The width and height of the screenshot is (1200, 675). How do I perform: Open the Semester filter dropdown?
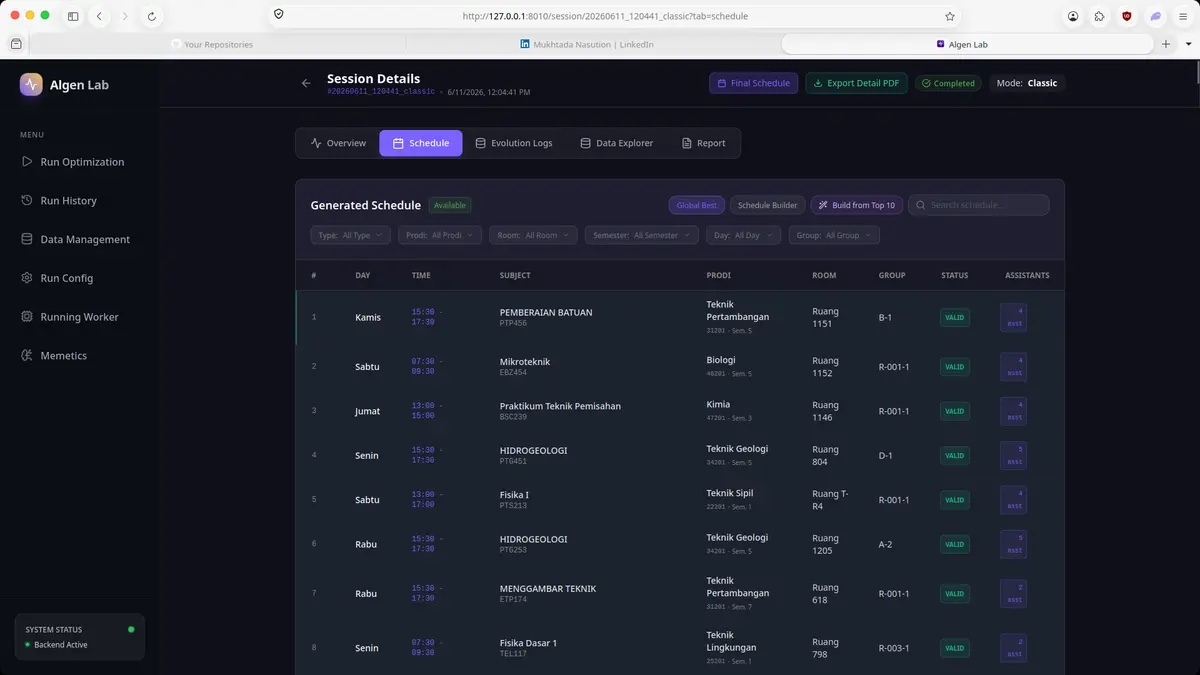click(641, 235)
